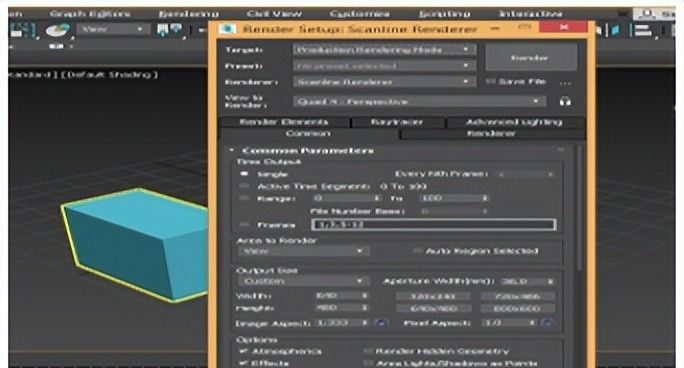This screenshot has width=684, height=368.
Task: Choose the 320x240 preset button
Action: (x=433, y=296)
